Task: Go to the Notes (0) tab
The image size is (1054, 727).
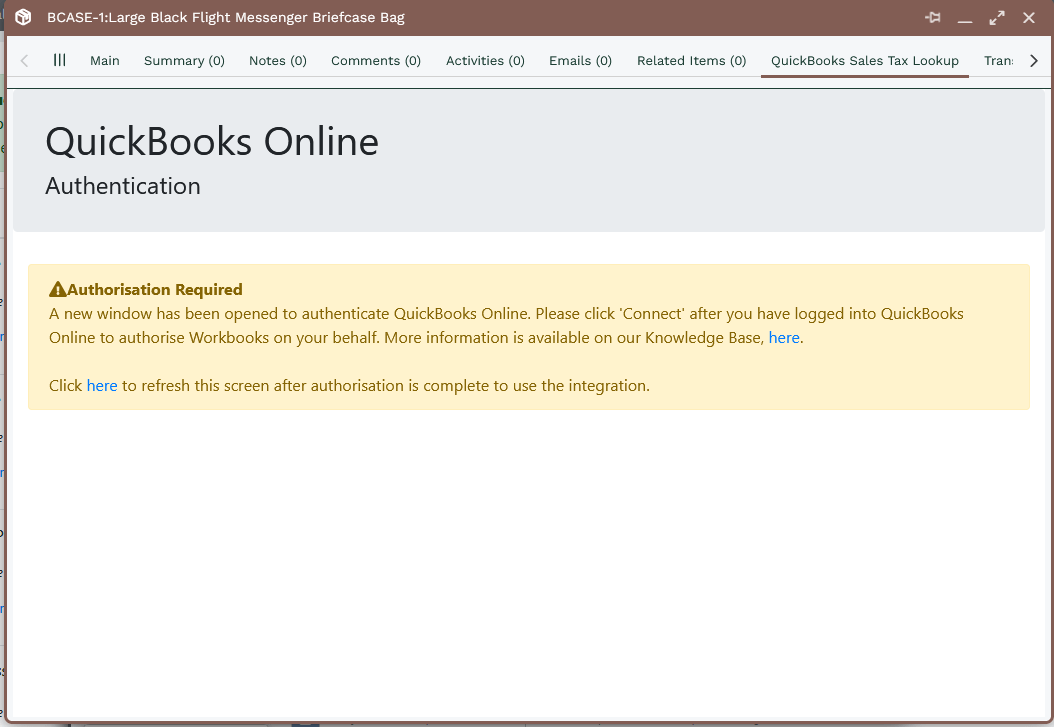Action: pos(278,61)
